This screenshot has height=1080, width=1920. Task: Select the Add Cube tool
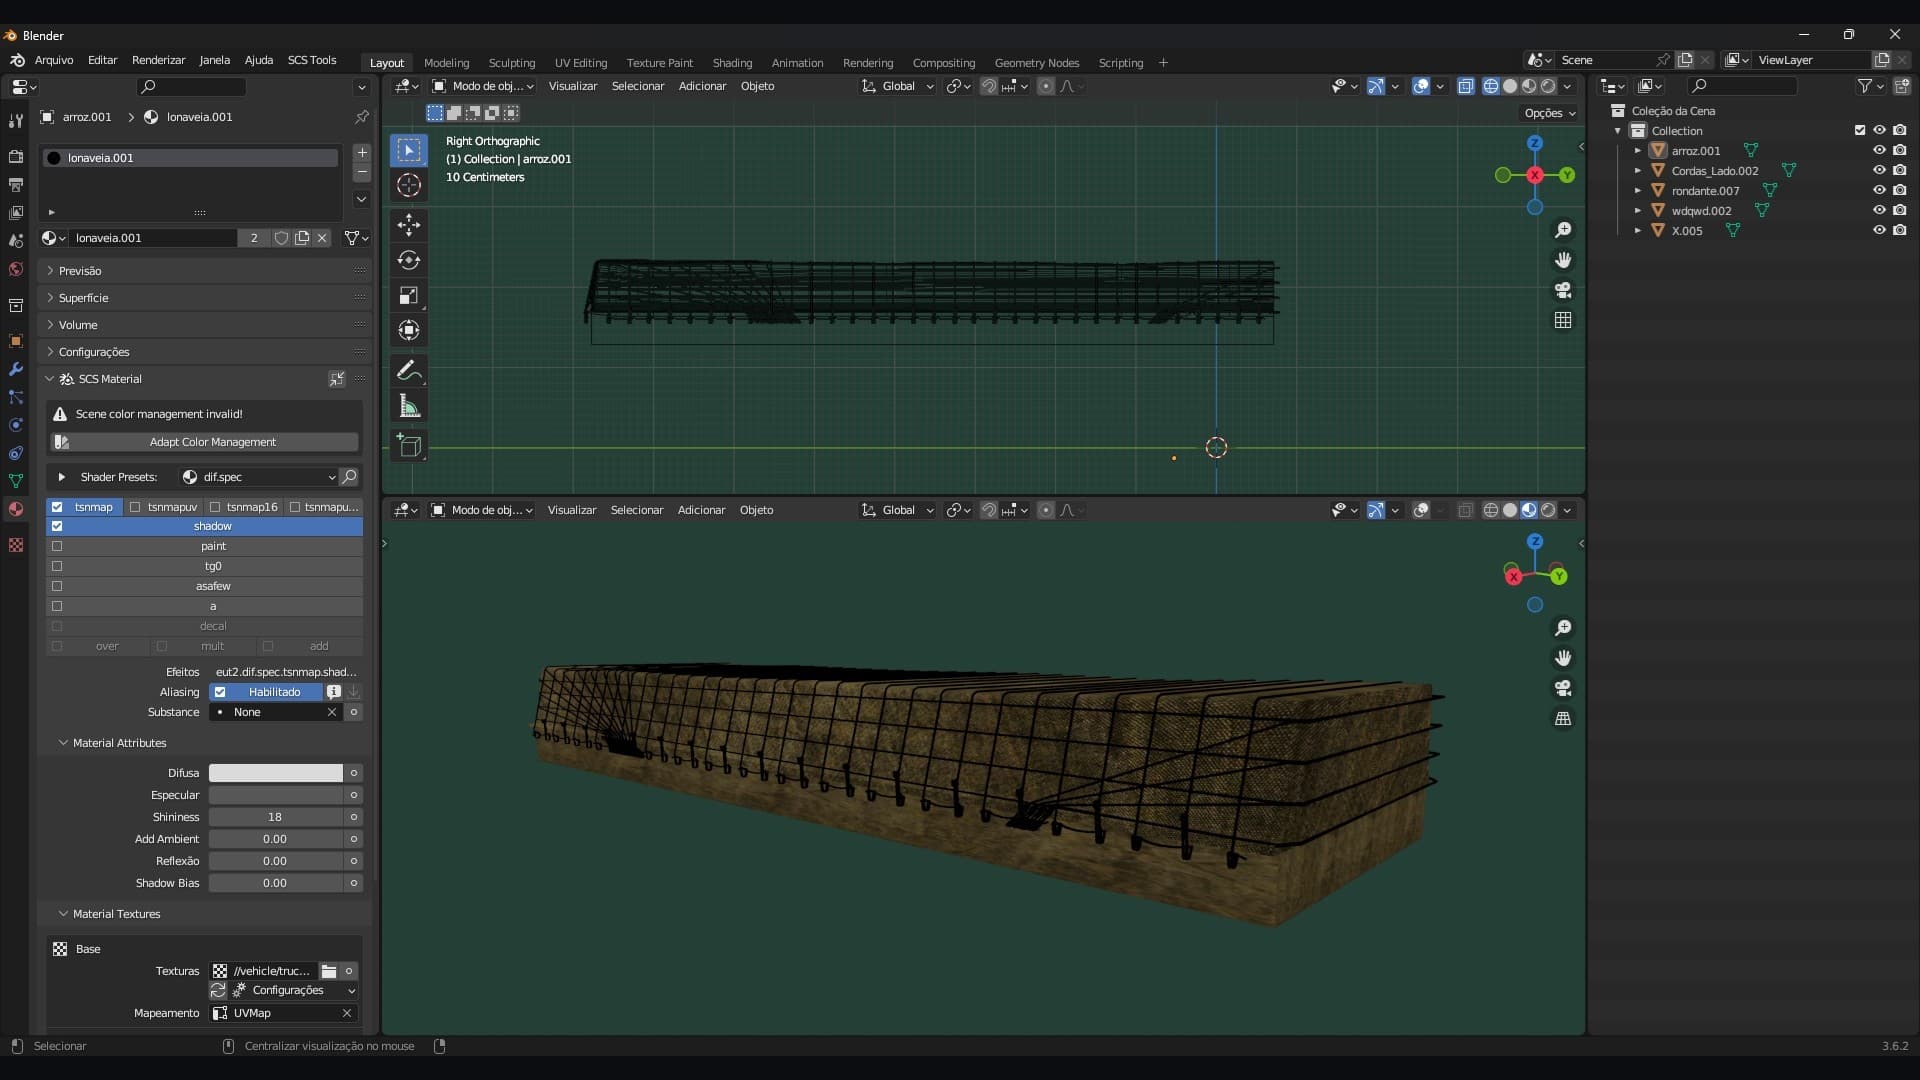[409, 446]
